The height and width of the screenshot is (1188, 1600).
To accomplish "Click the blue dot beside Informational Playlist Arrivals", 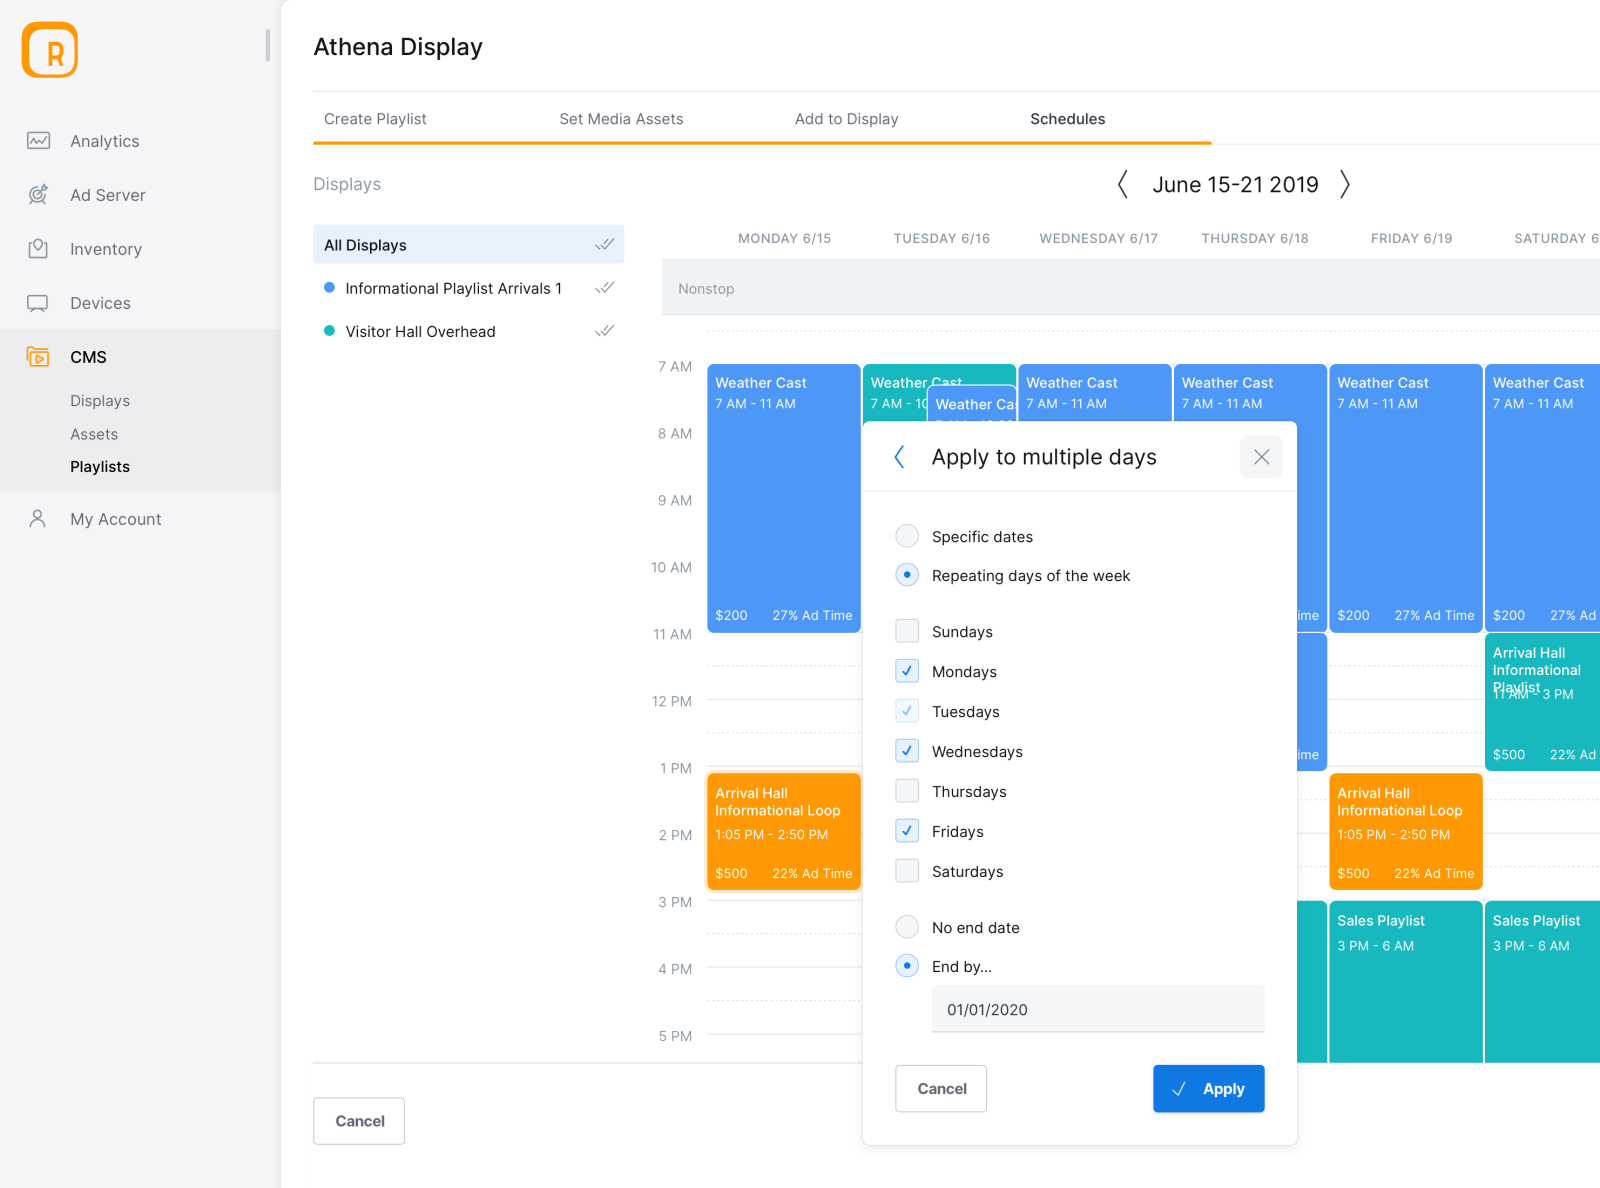I will pos(329,288).
